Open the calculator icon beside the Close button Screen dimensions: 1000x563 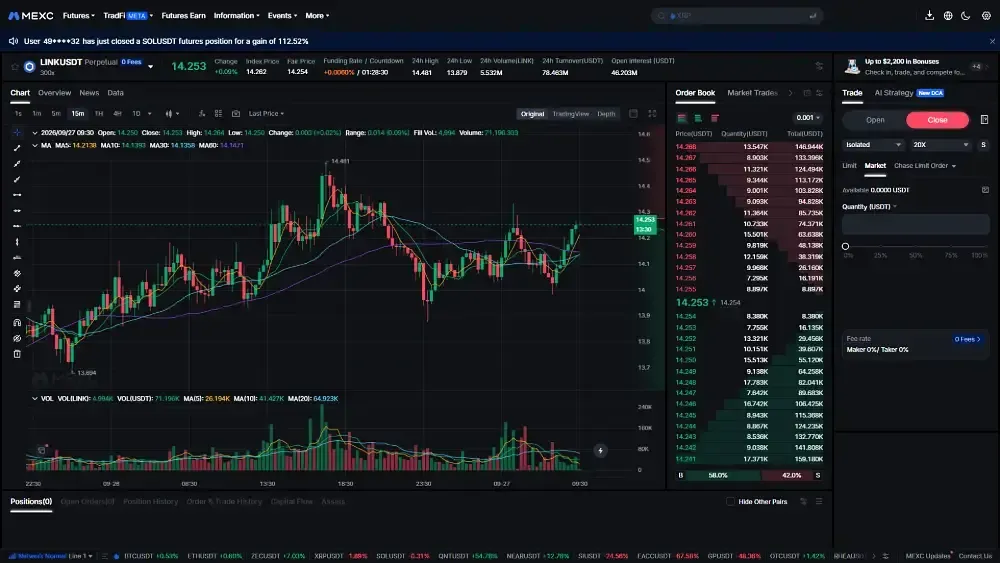[x=984, y=120]
